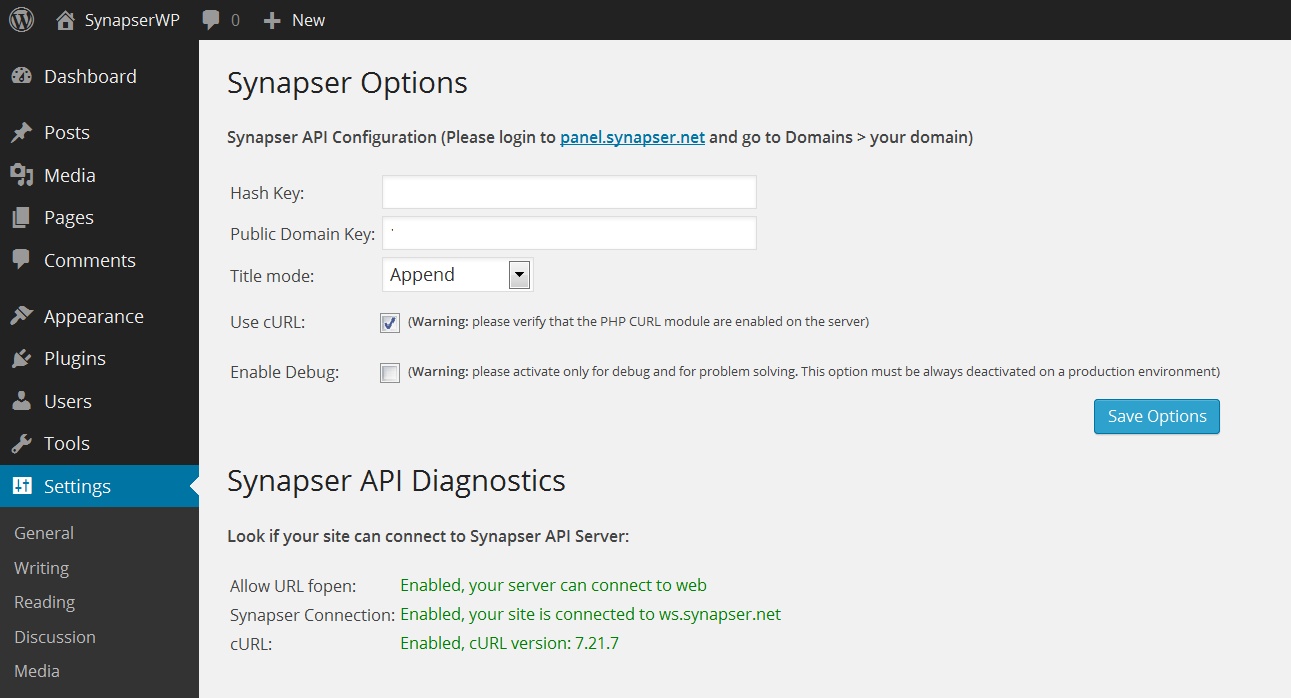Open General settings submenu
This screenshot has height=698, width=1291.
[x=44, y=533]
